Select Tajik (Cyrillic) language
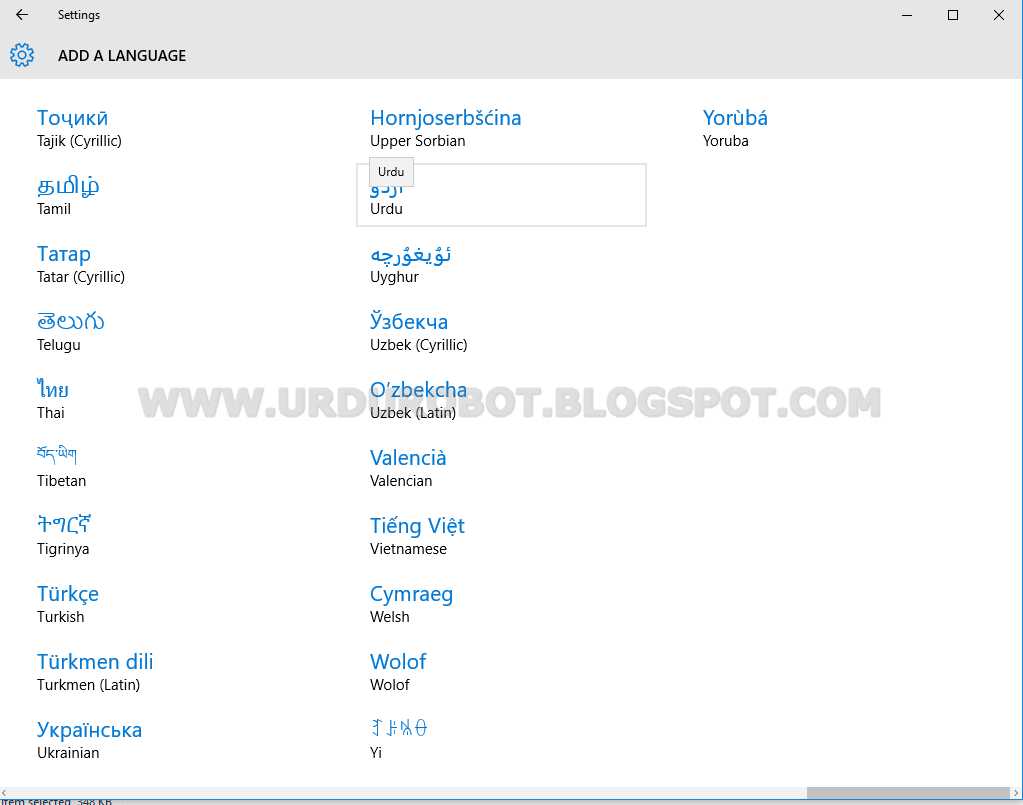Screen dimensions: 1023x805 (80, 128)
